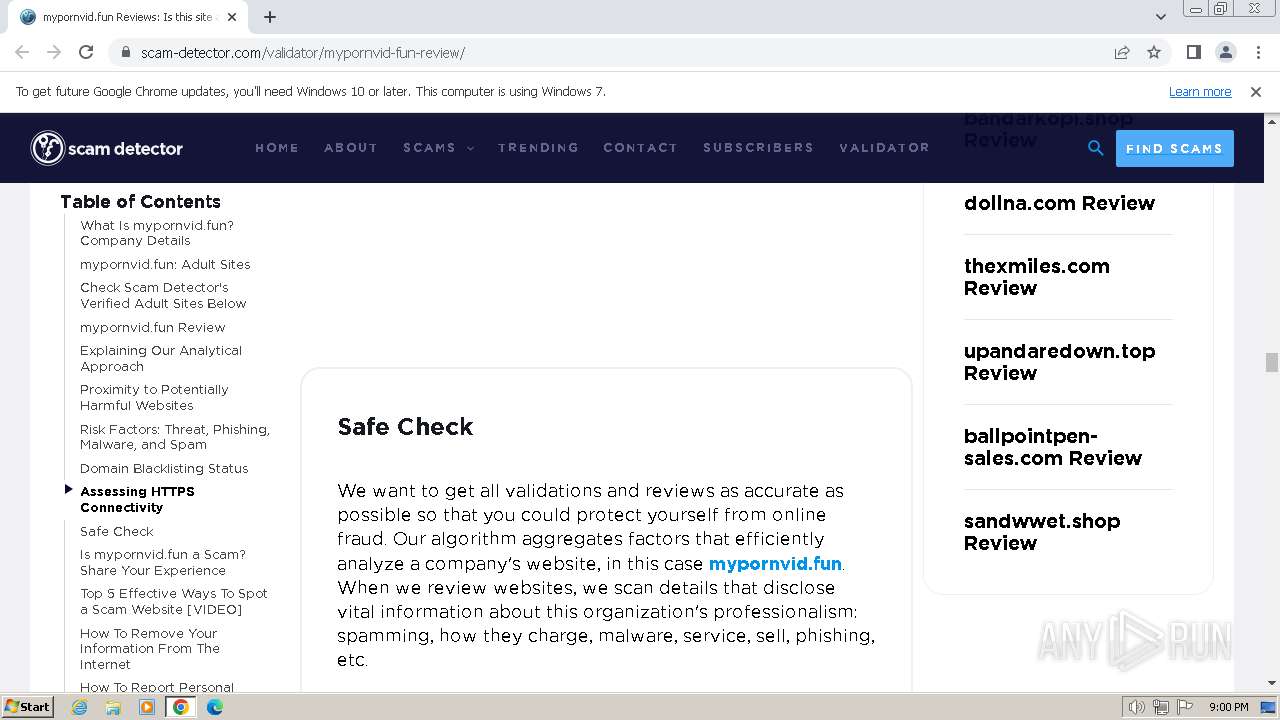This screenshot has height=720, width=1280.
Task: Open the Chrome profile avatar
Action: pyautogui.click(x=1225, y=52)
